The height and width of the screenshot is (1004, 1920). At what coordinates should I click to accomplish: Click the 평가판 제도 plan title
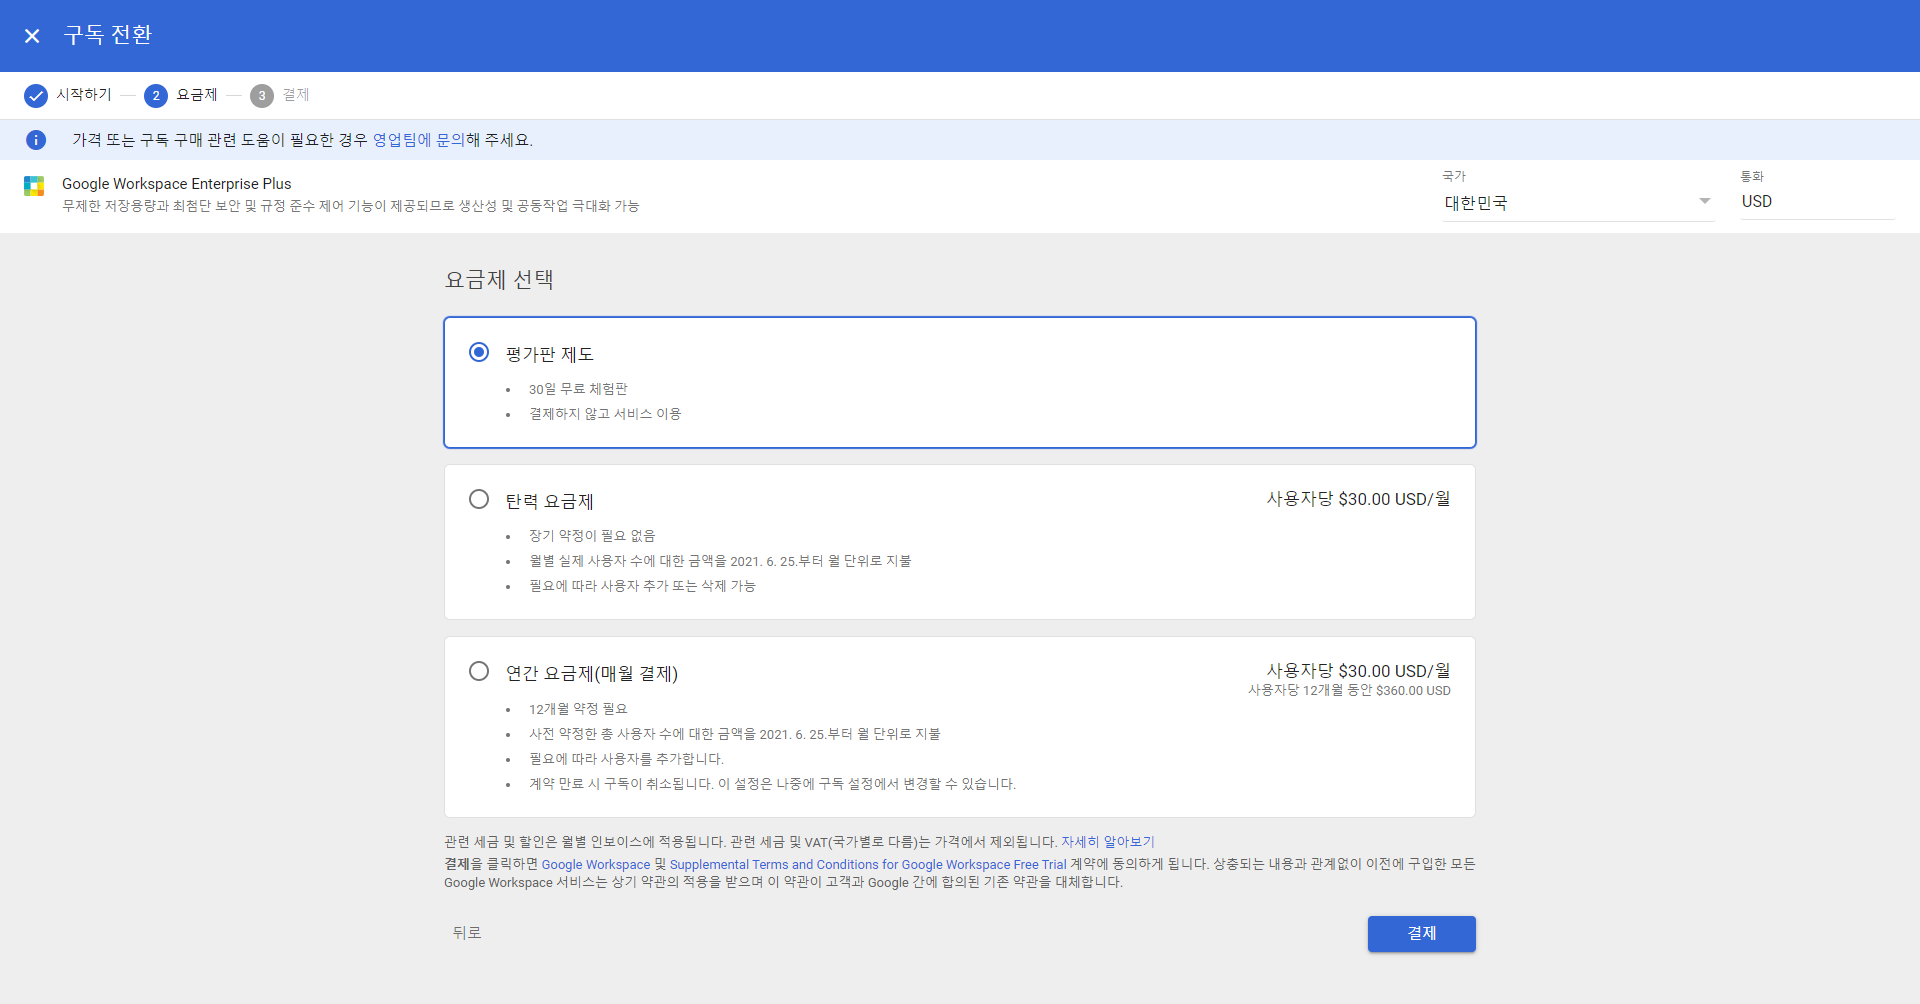coord(550,355)
